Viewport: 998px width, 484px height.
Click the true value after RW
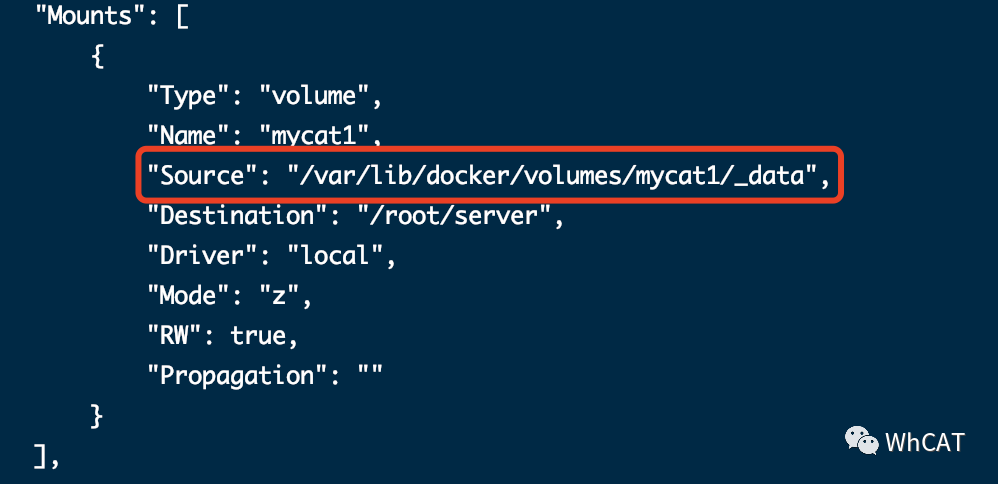coord(258,336)
